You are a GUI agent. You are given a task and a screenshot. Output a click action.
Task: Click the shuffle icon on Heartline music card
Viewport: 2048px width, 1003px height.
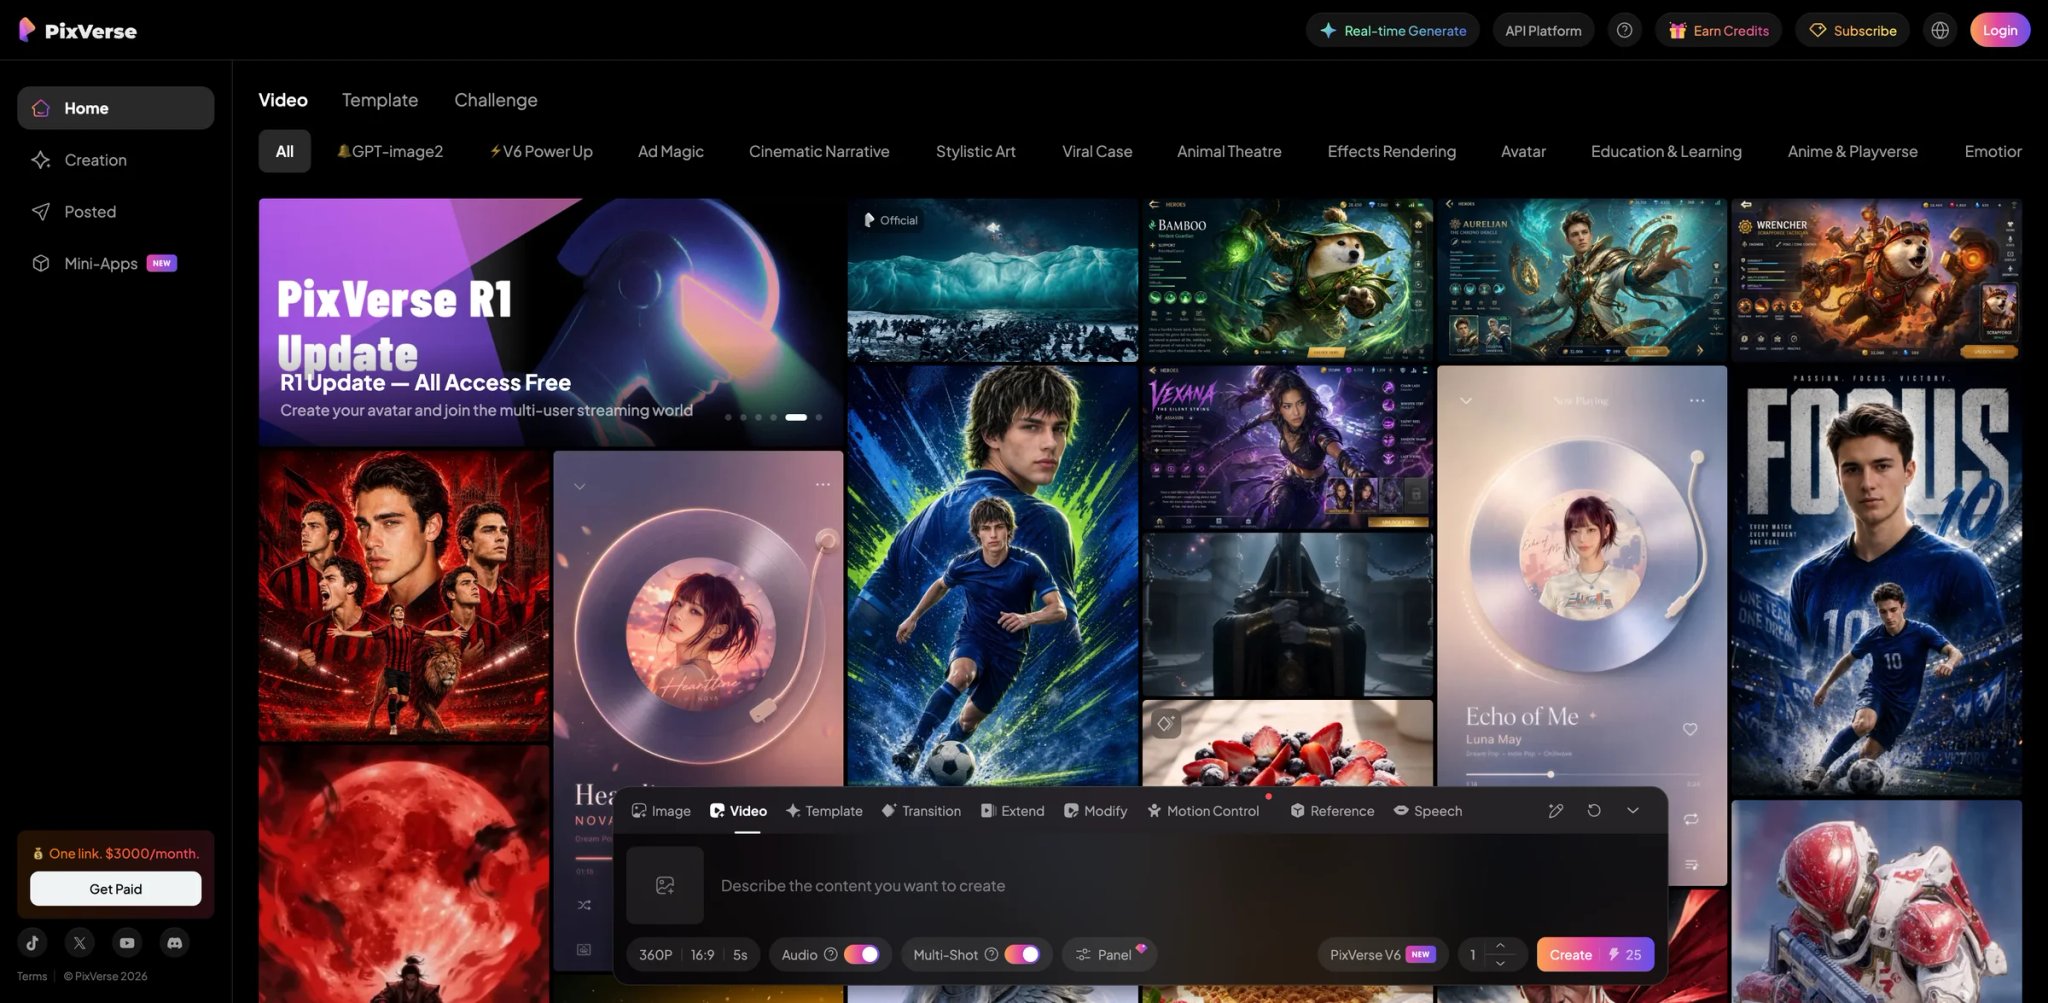coord(584,905)
